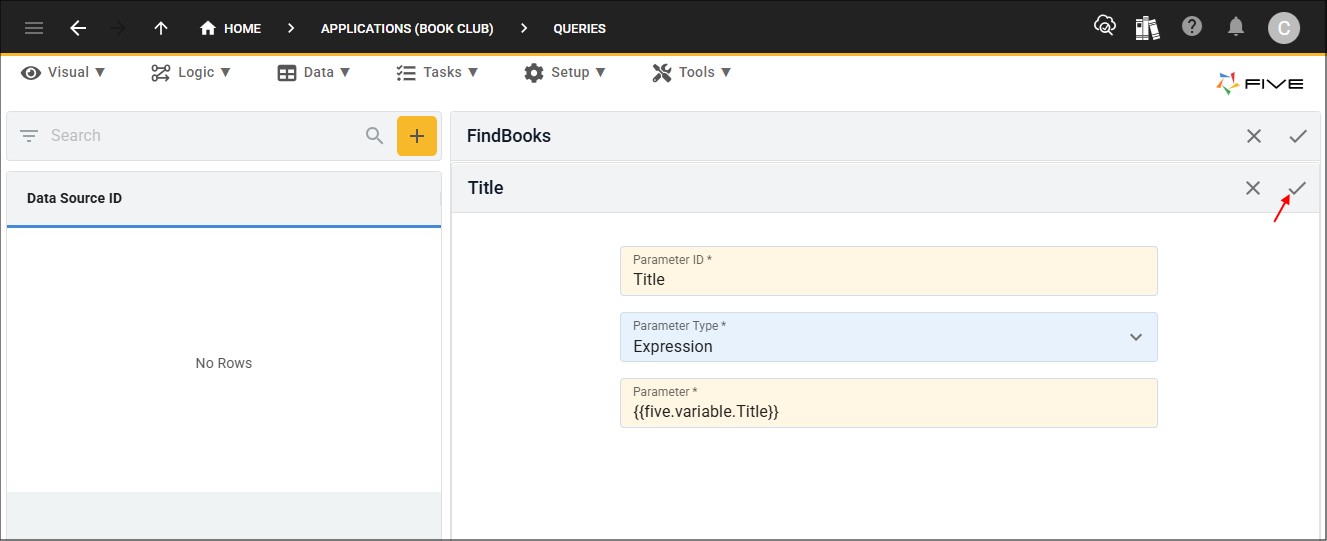Open the notifications bell
The image size is (1327, 541).
click(x=1237, y=27)
